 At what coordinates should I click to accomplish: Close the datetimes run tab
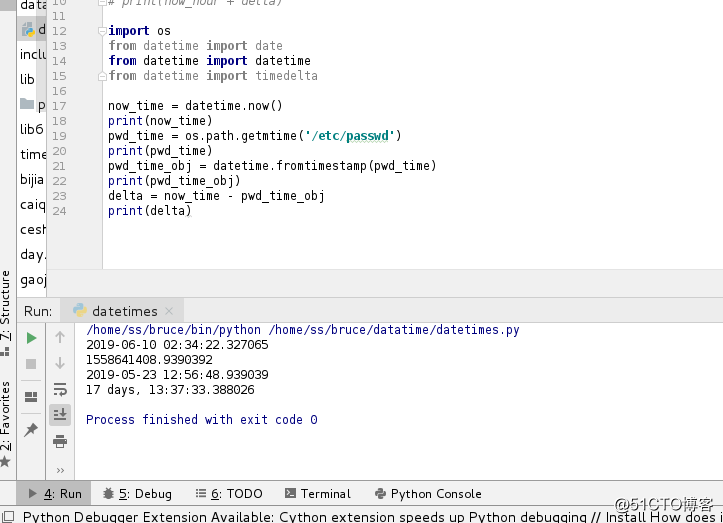[169, 311]
